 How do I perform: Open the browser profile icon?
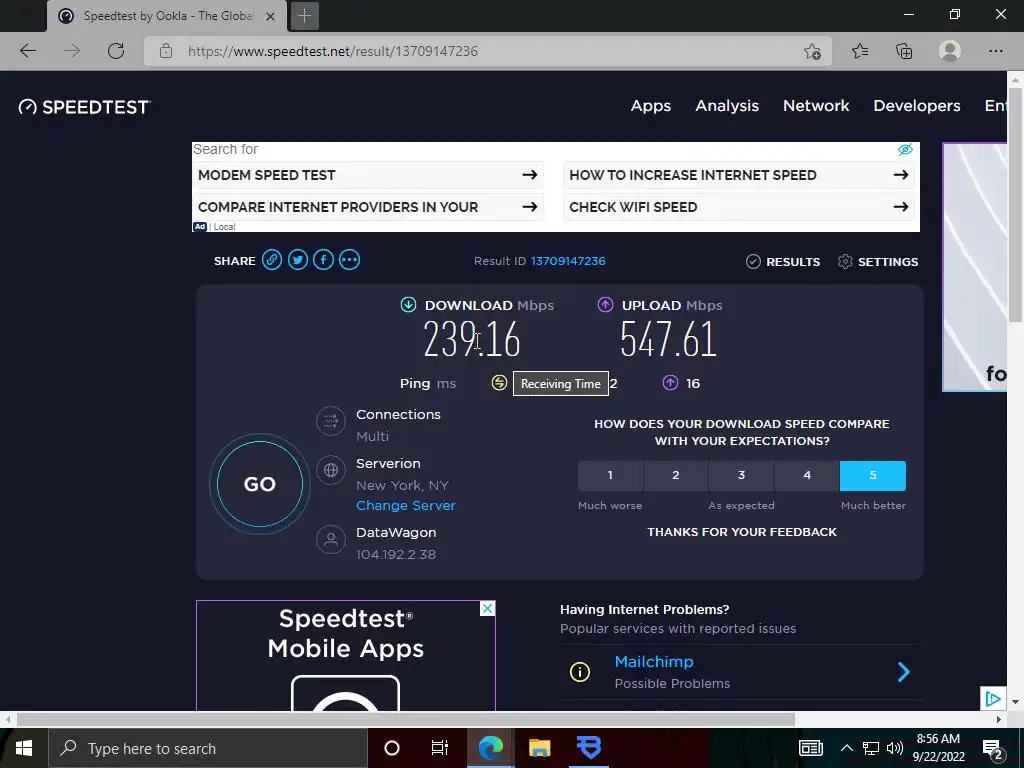pos(950,51)
